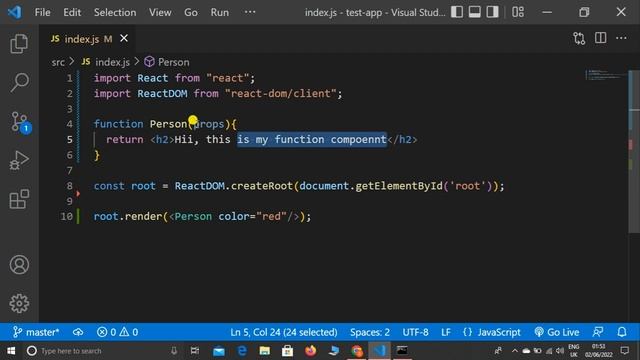Screen dimensions: 640x360
Task: Open the Explorer view in activity bar
Action: tap(19, 44)
